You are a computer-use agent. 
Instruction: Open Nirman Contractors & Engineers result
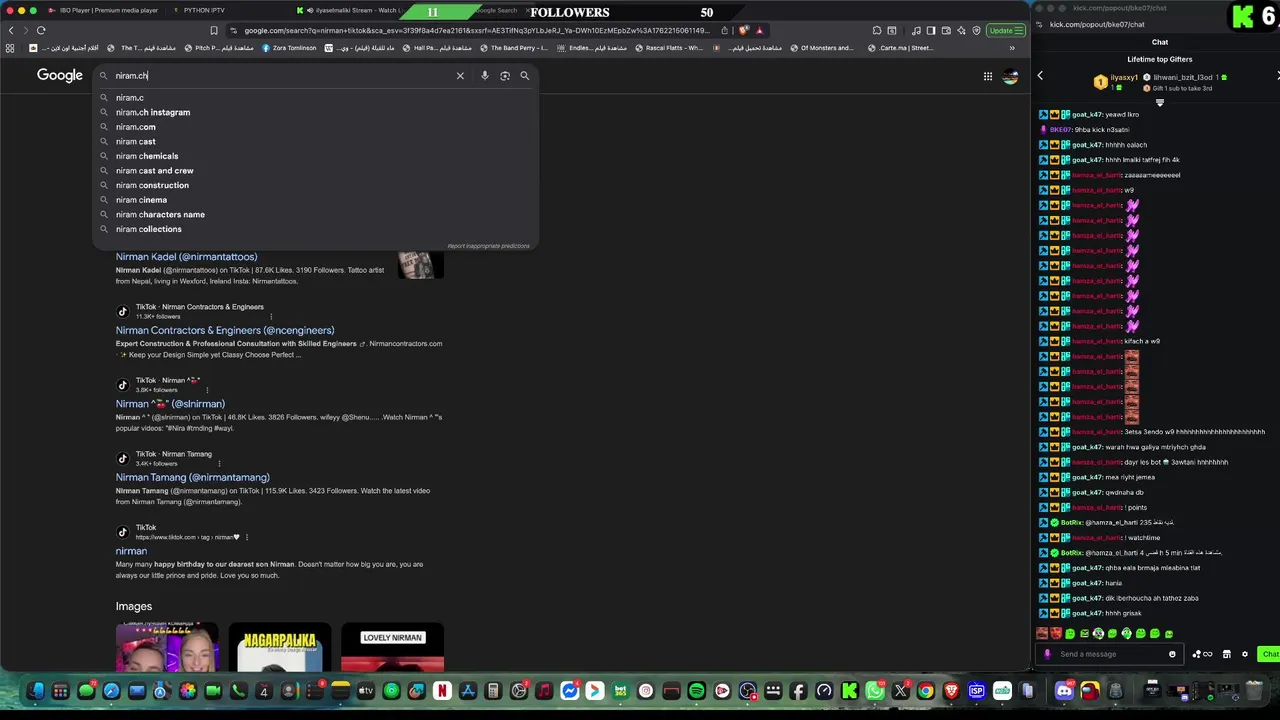(x=225, y=330)
